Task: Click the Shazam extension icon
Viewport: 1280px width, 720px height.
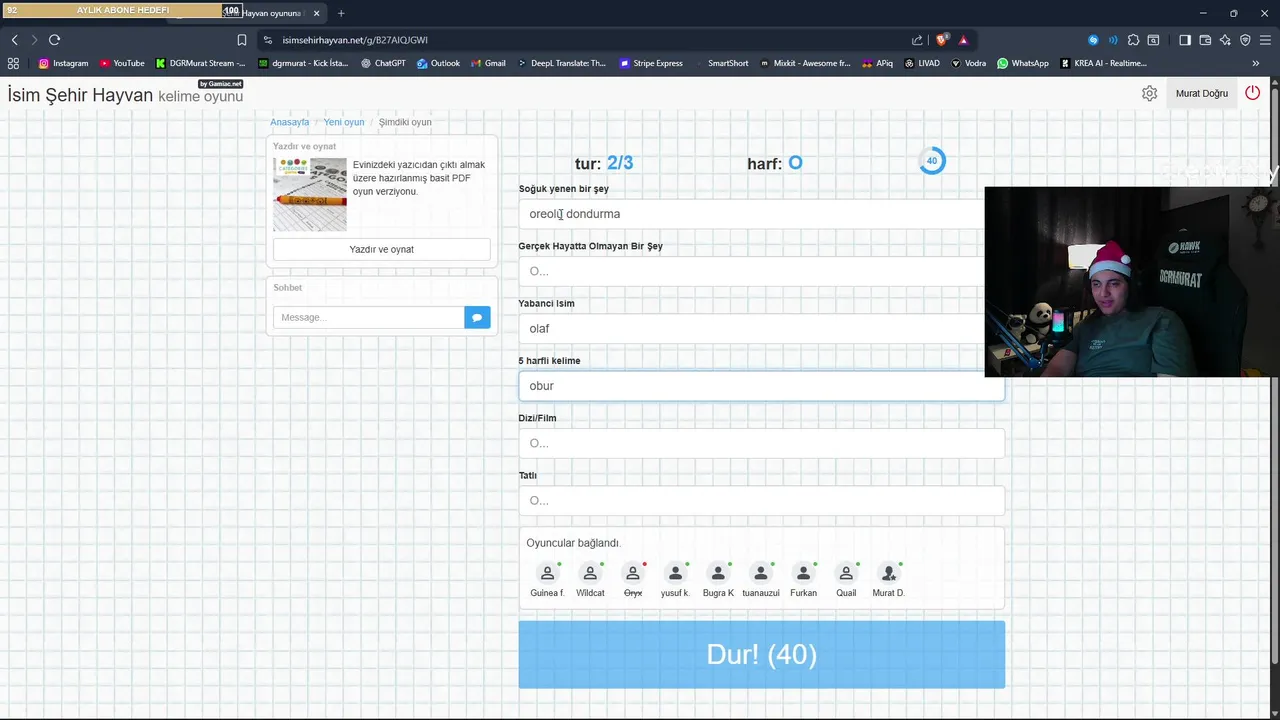Action: point(1093,40)
